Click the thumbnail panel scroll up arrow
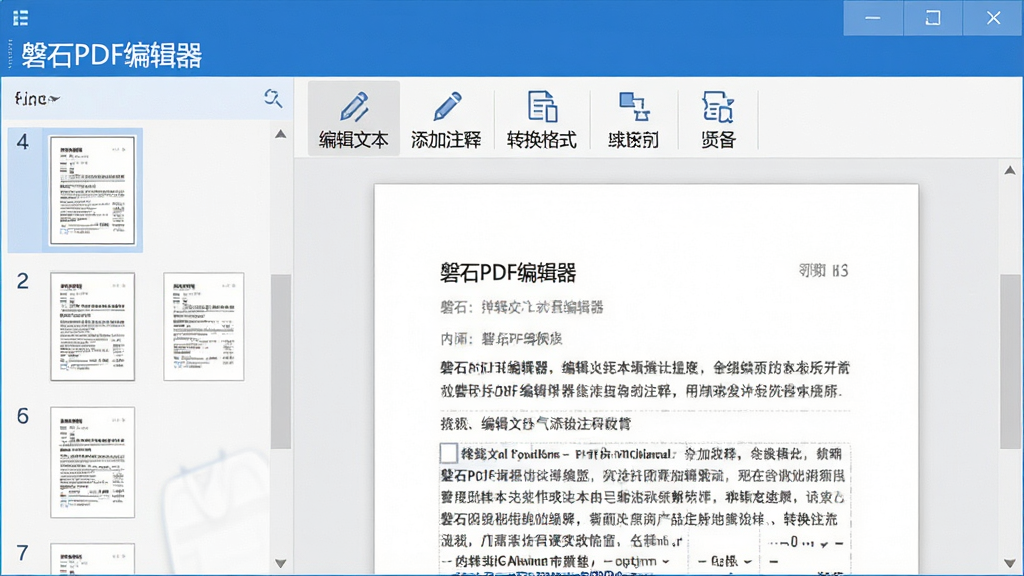 coord(281,135)
